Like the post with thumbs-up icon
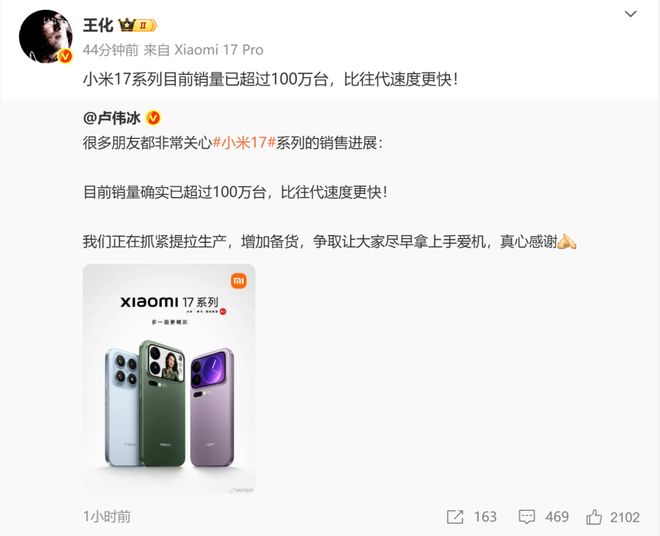 click(x=593, y=516)
